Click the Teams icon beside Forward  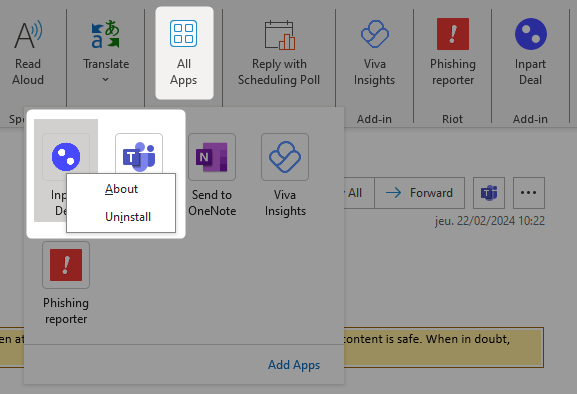click(489, 193)
